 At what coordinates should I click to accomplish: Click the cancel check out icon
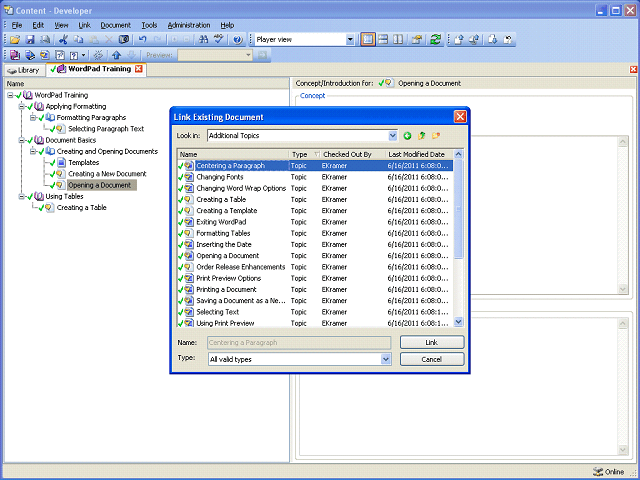[508, 40]
